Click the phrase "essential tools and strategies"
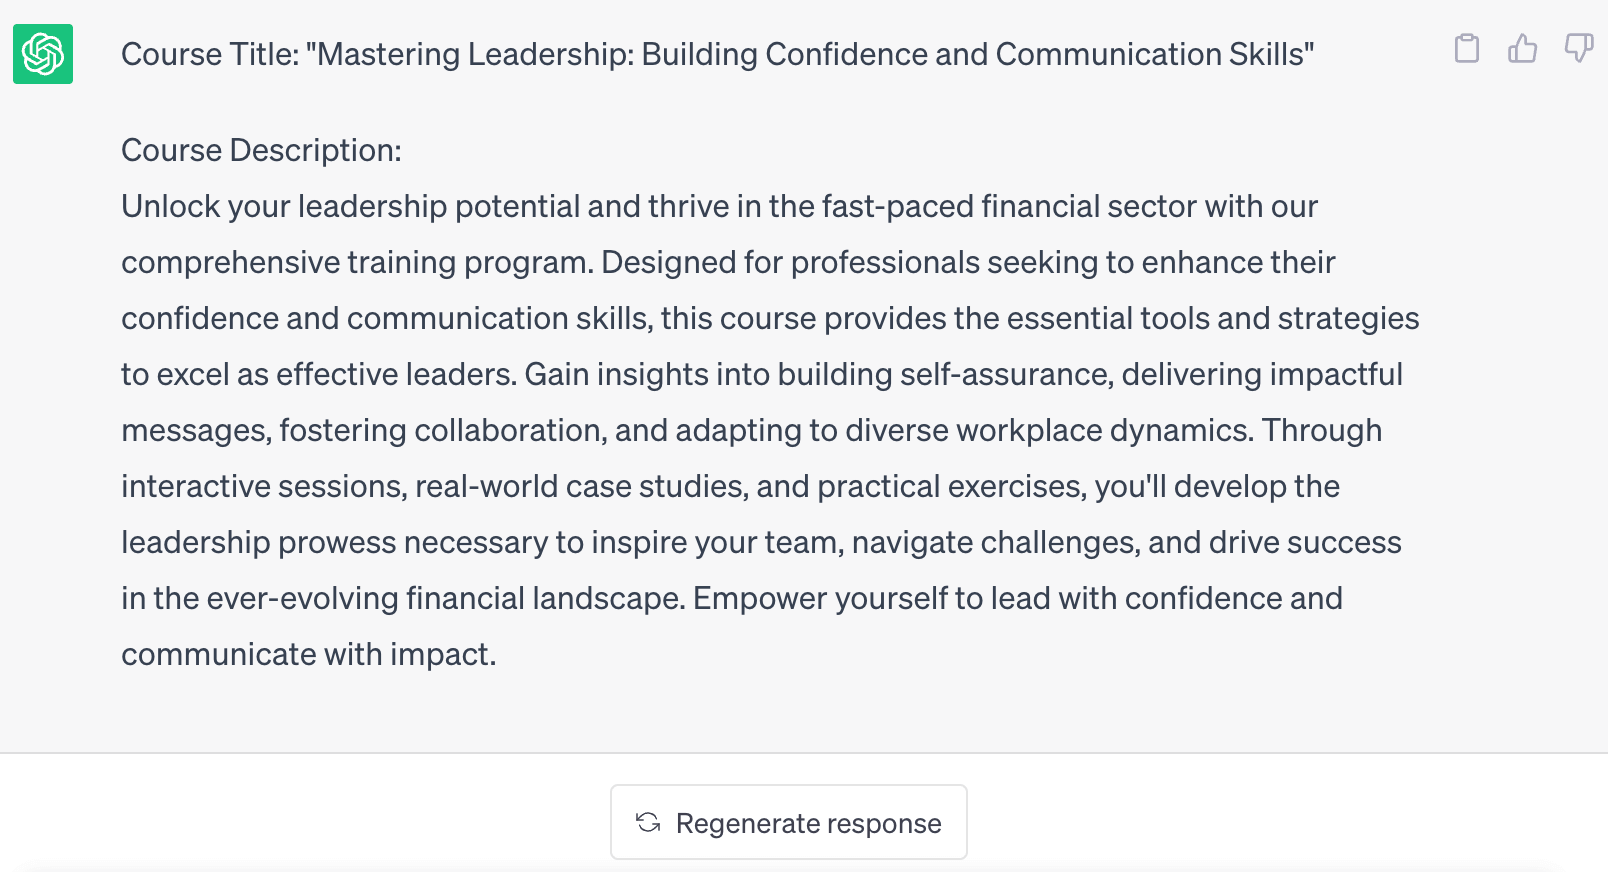 coord(1212,318)
